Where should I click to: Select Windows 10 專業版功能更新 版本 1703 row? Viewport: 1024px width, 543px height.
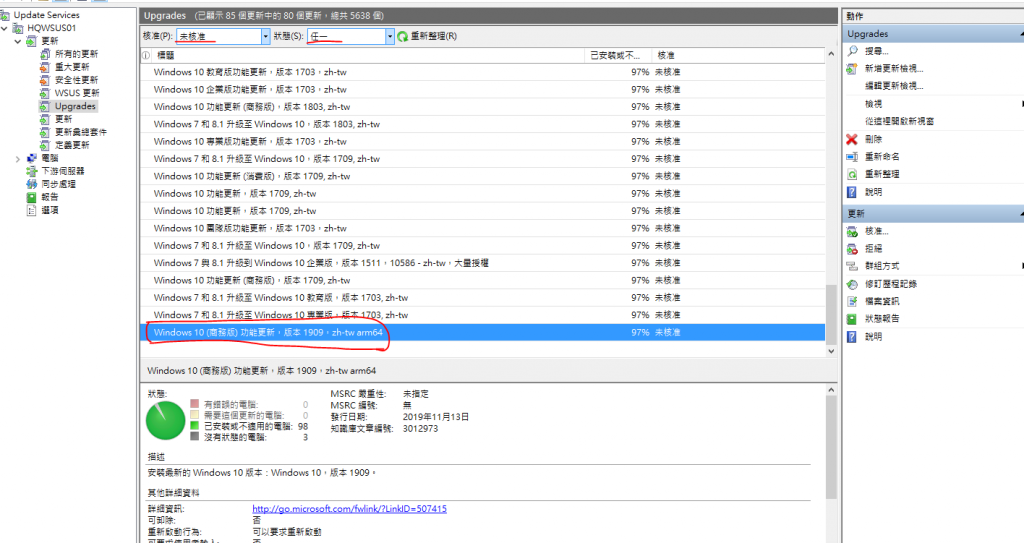point(483,142)
